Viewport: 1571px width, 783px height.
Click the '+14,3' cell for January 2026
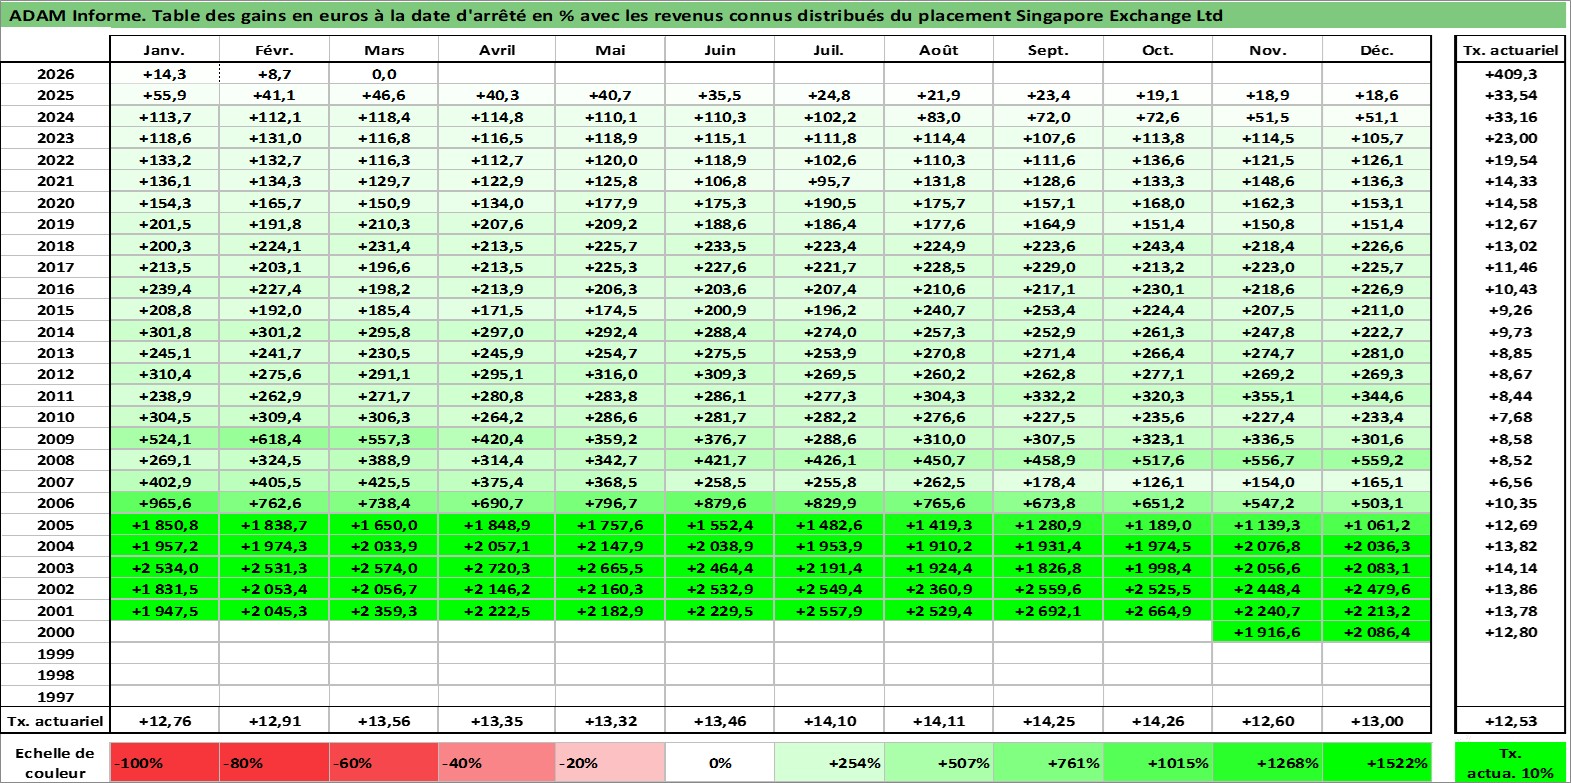[x=164, y=74]
